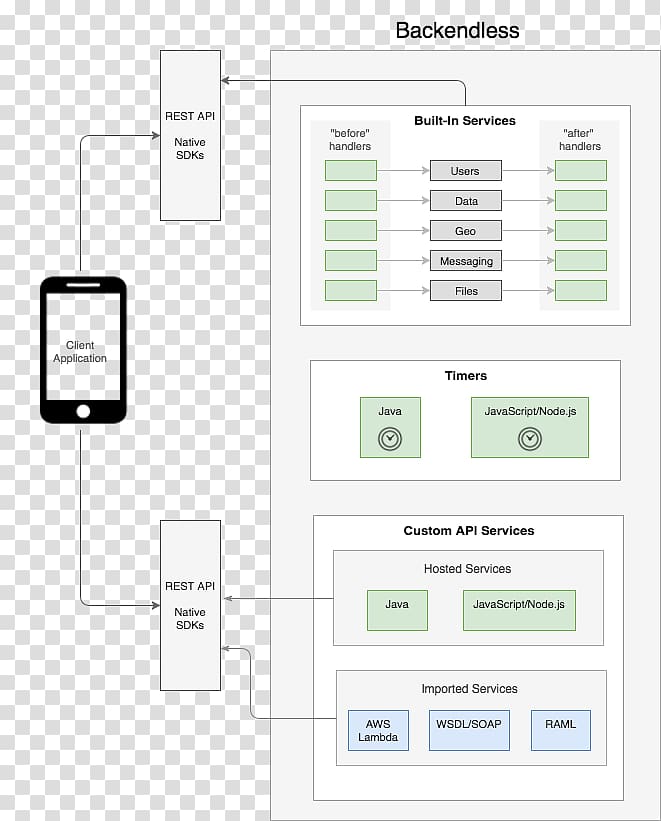Select the JavaScript/Node.js box under Timers
Screen dimensions: 661x821
pos(530,427)
